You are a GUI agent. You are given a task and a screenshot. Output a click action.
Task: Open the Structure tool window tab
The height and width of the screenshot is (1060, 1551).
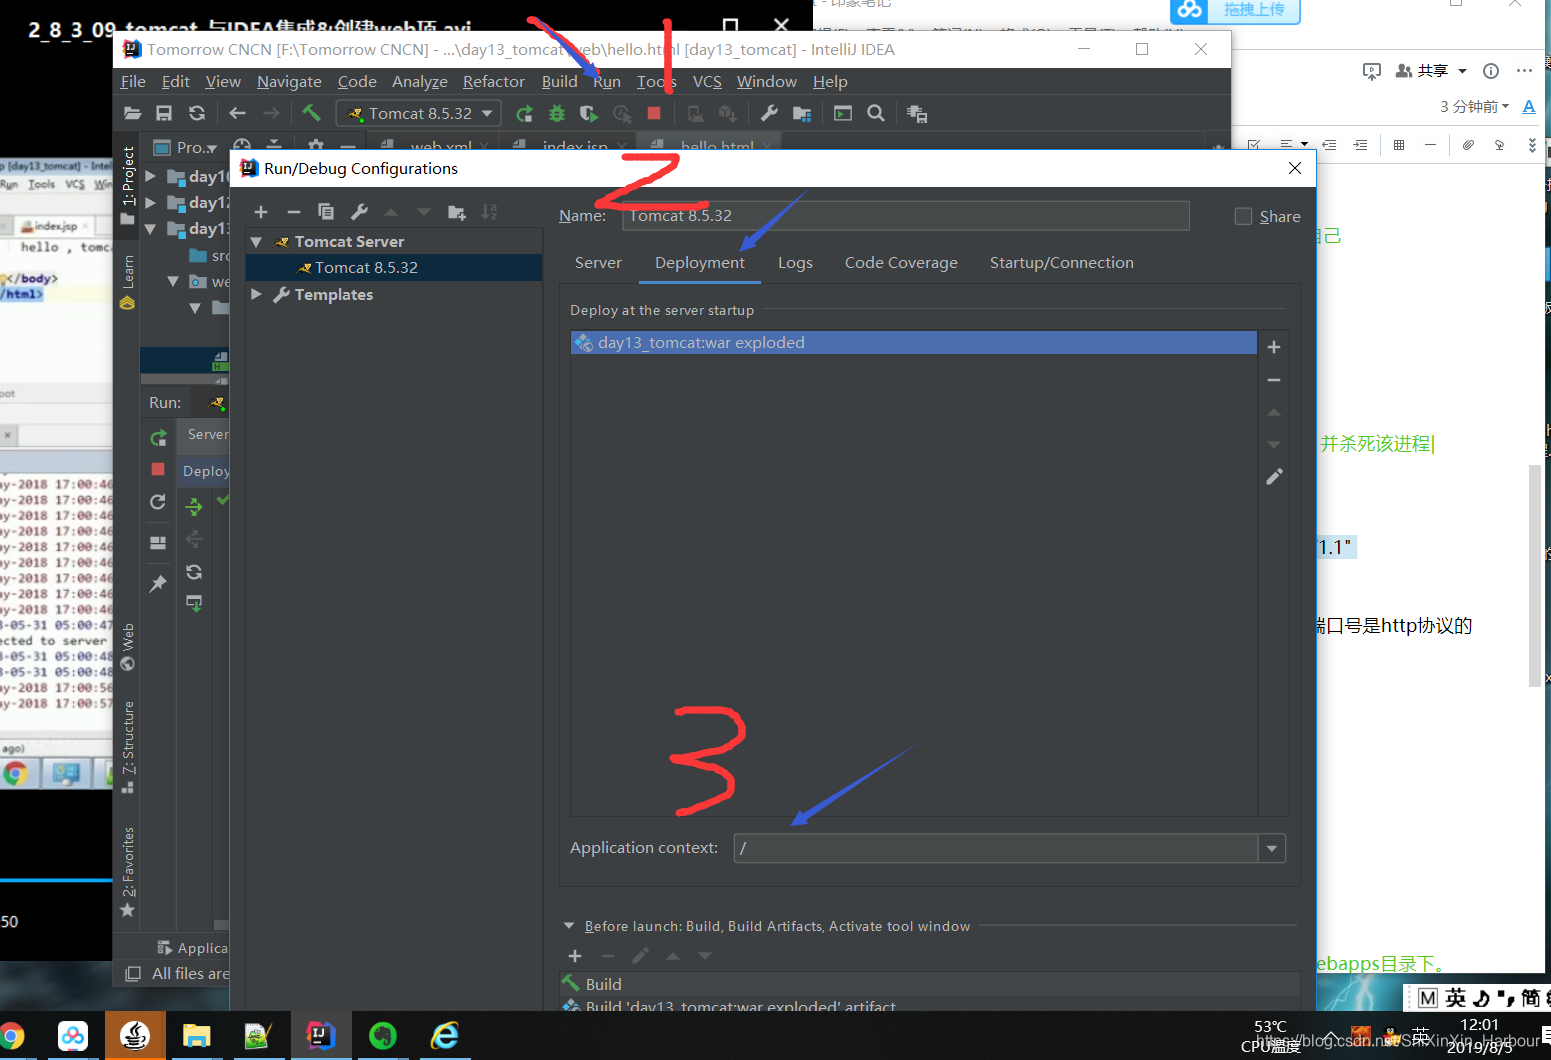(128, 746)
